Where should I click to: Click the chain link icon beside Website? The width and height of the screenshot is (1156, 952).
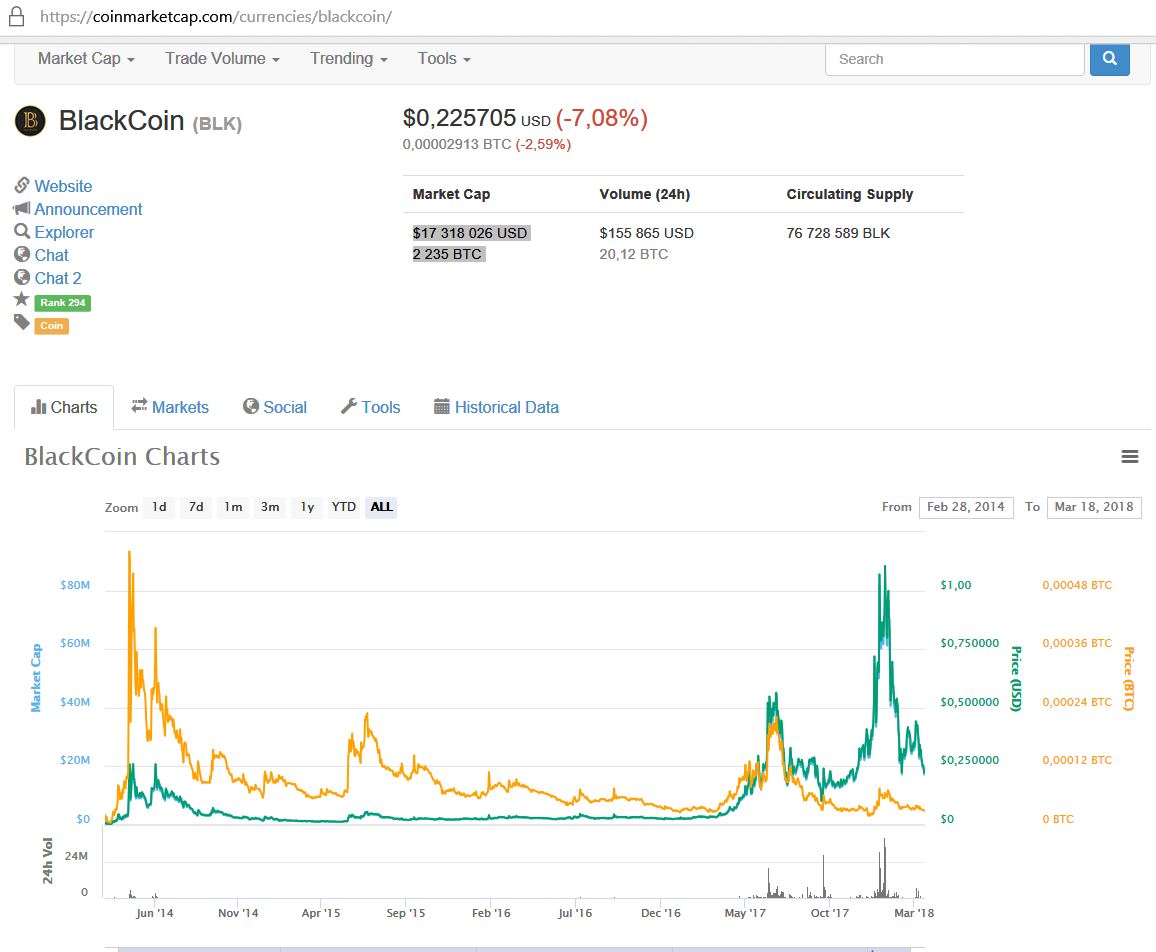point(22,186)
